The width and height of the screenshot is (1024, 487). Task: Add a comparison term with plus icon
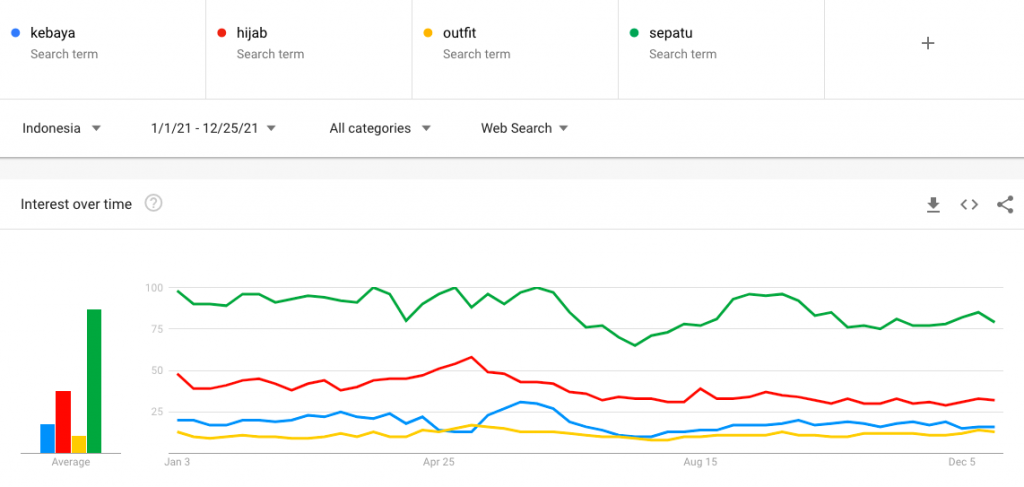click(927, 43)
